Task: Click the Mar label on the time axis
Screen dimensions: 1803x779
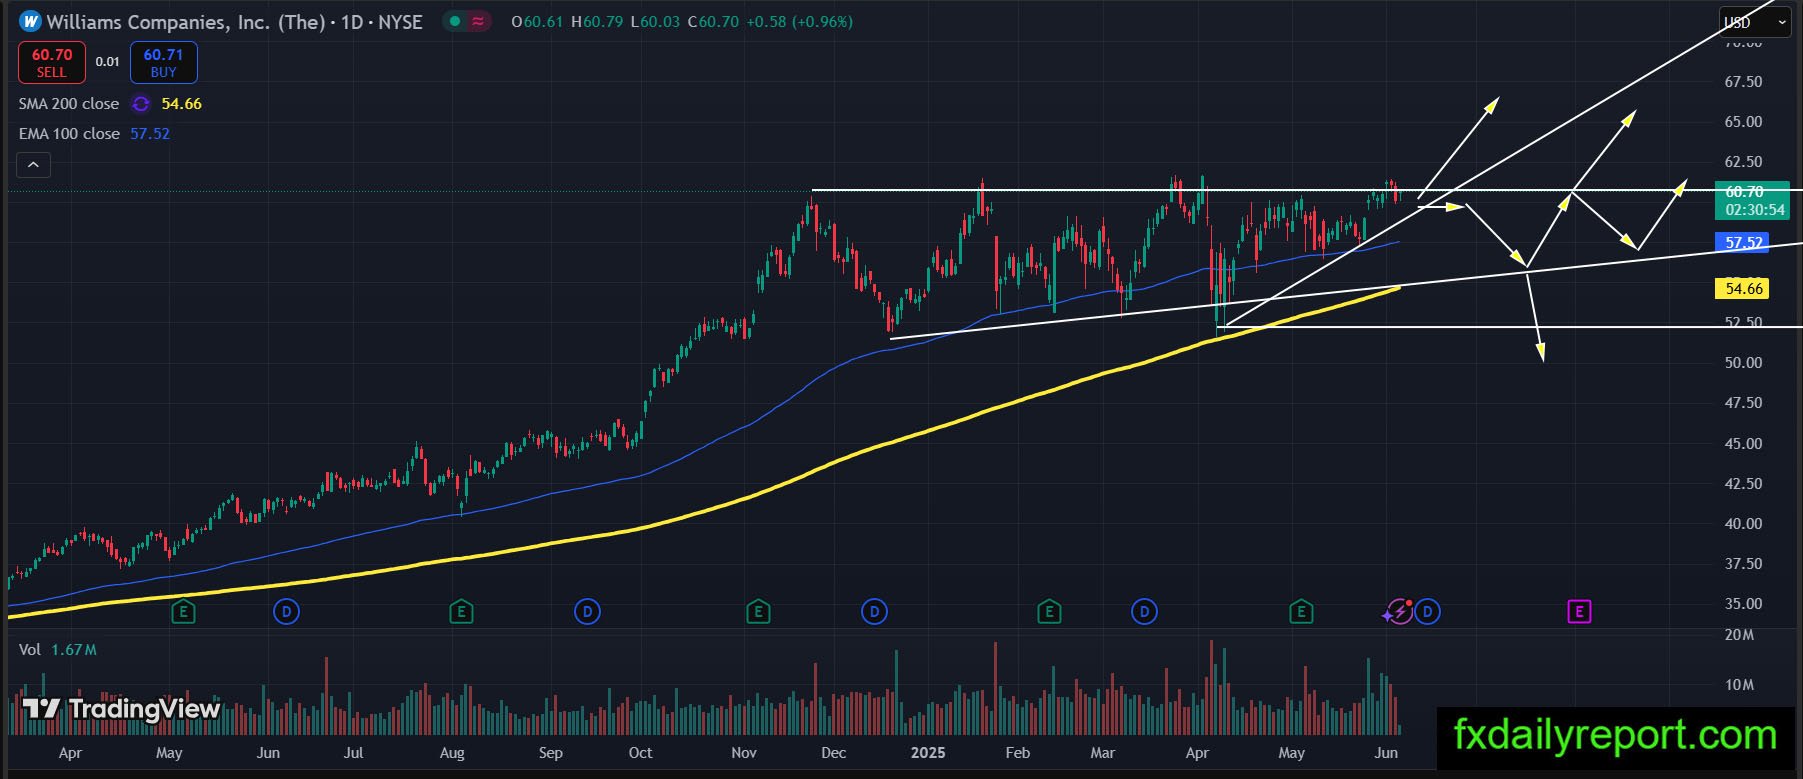Action: click(x=1103, y=753)
